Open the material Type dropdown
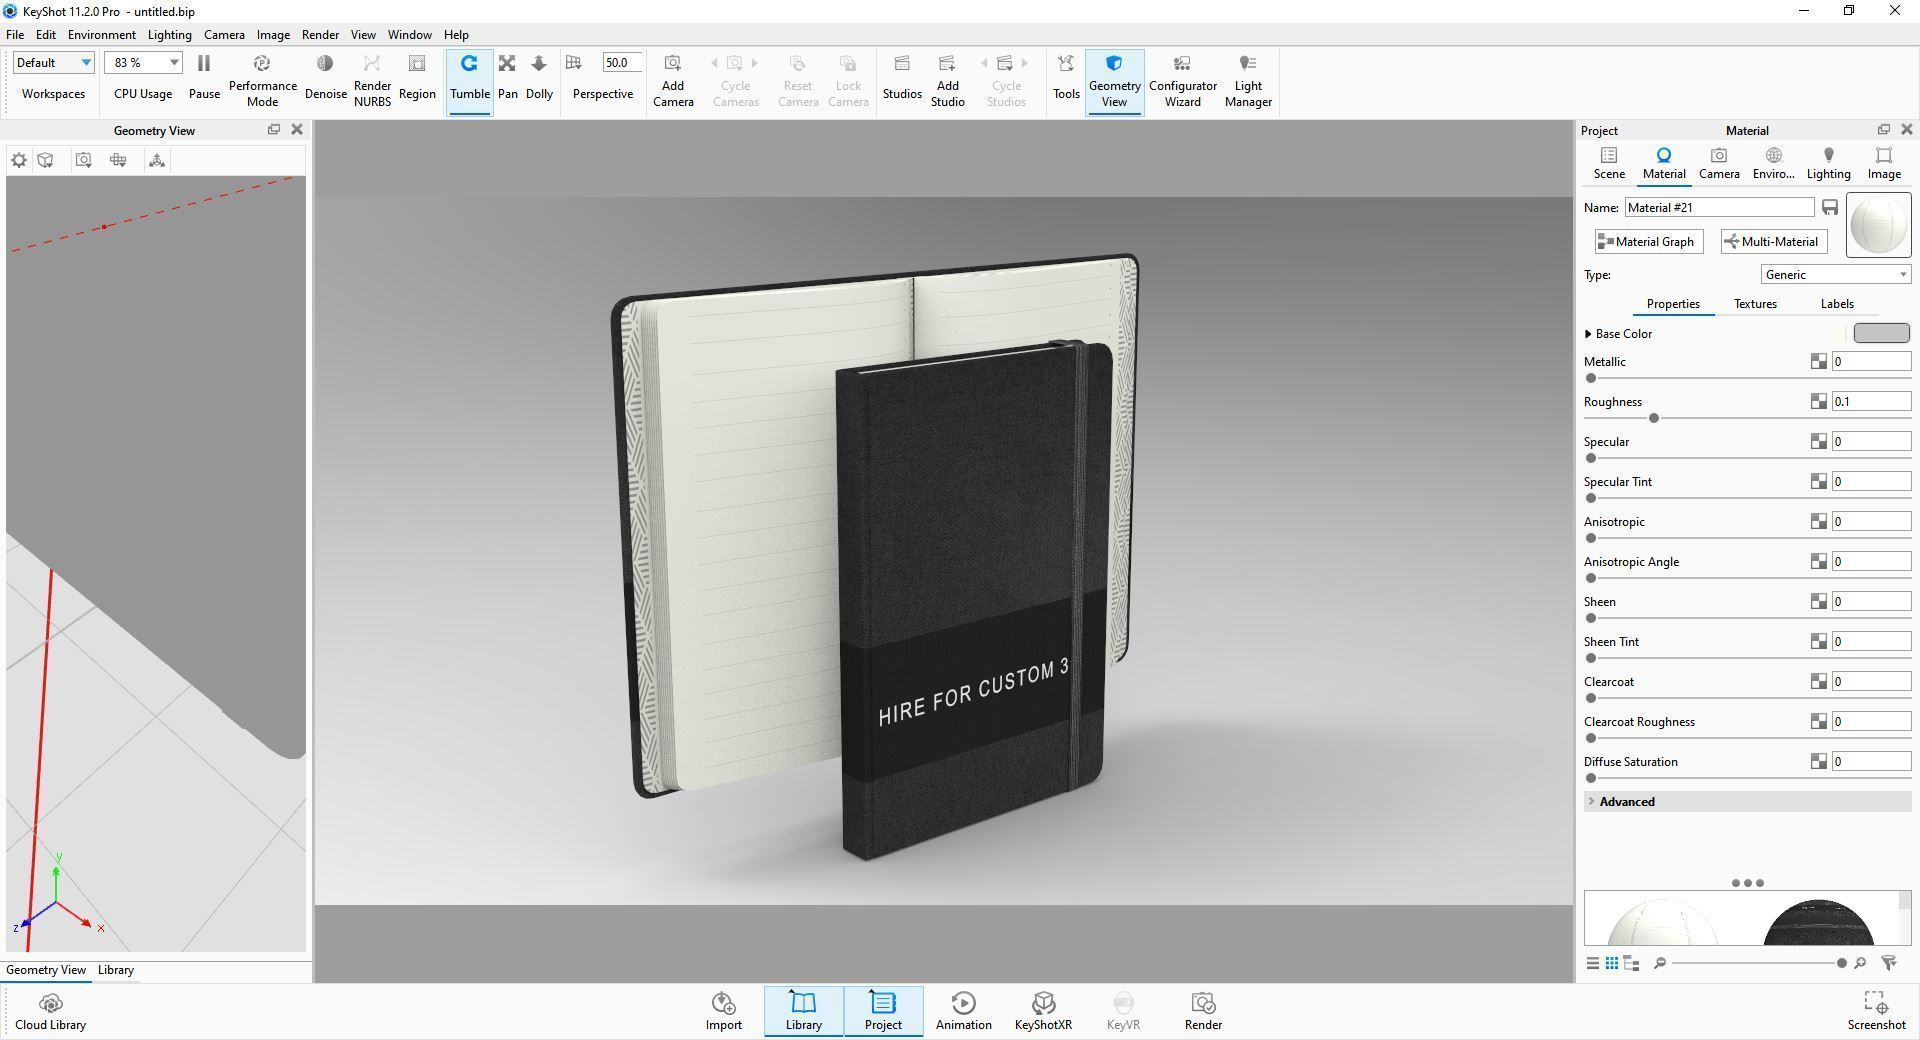 pyautogui.click(x=1836, y=274)
